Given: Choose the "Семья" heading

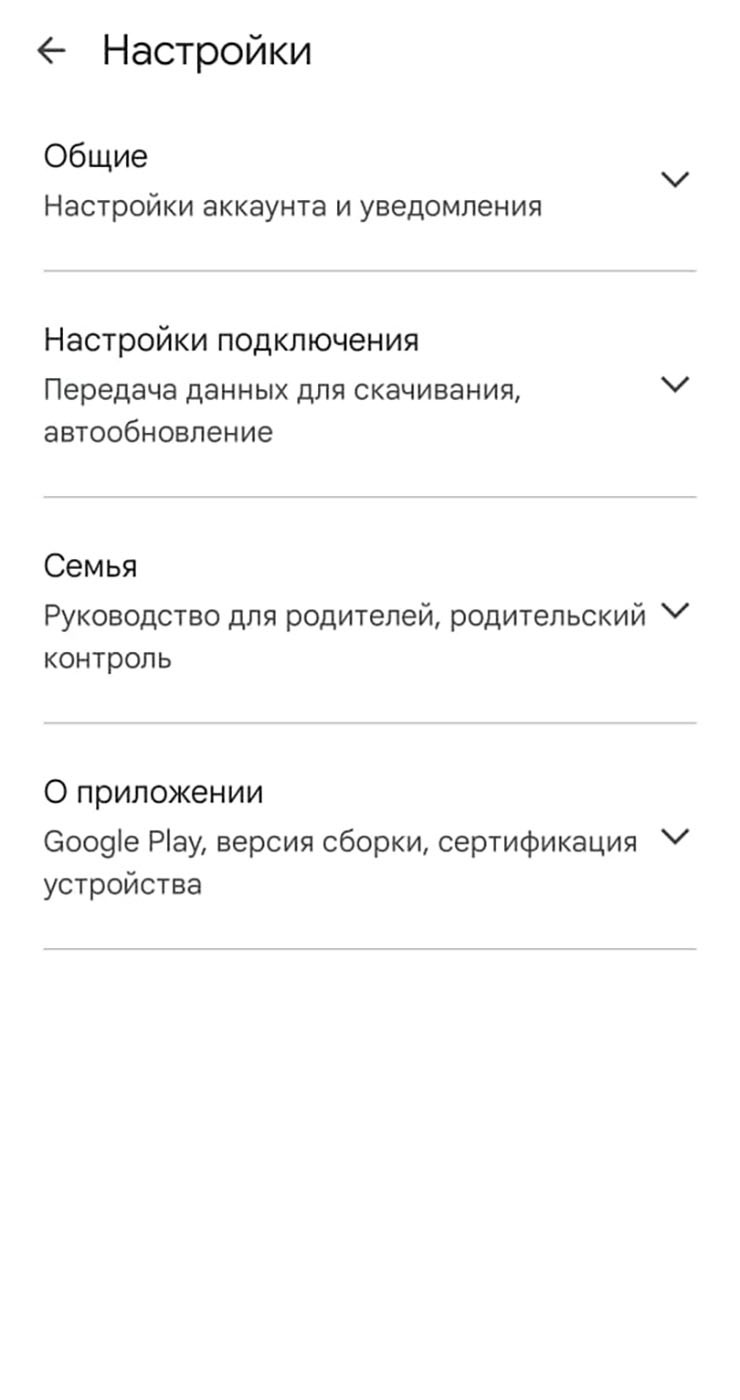Looking at the screenshot, I should (90, 566).
